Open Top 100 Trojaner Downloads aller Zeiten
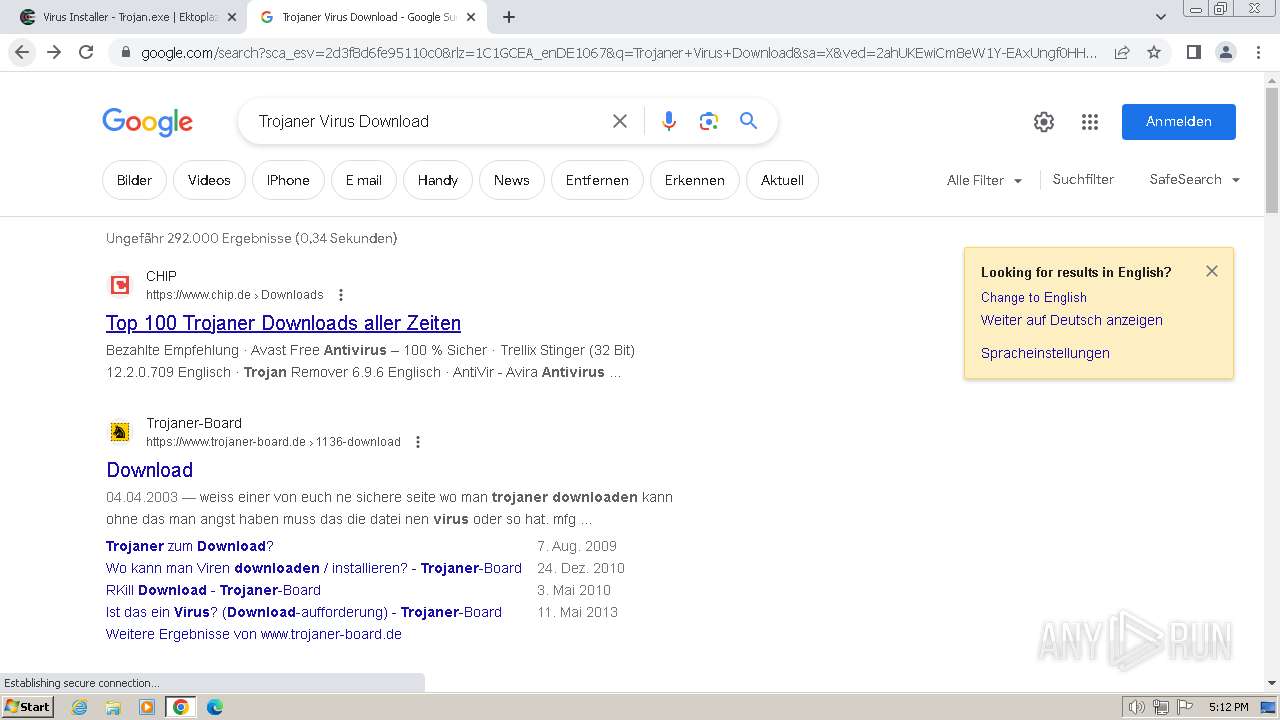 [x=283, y=323]
